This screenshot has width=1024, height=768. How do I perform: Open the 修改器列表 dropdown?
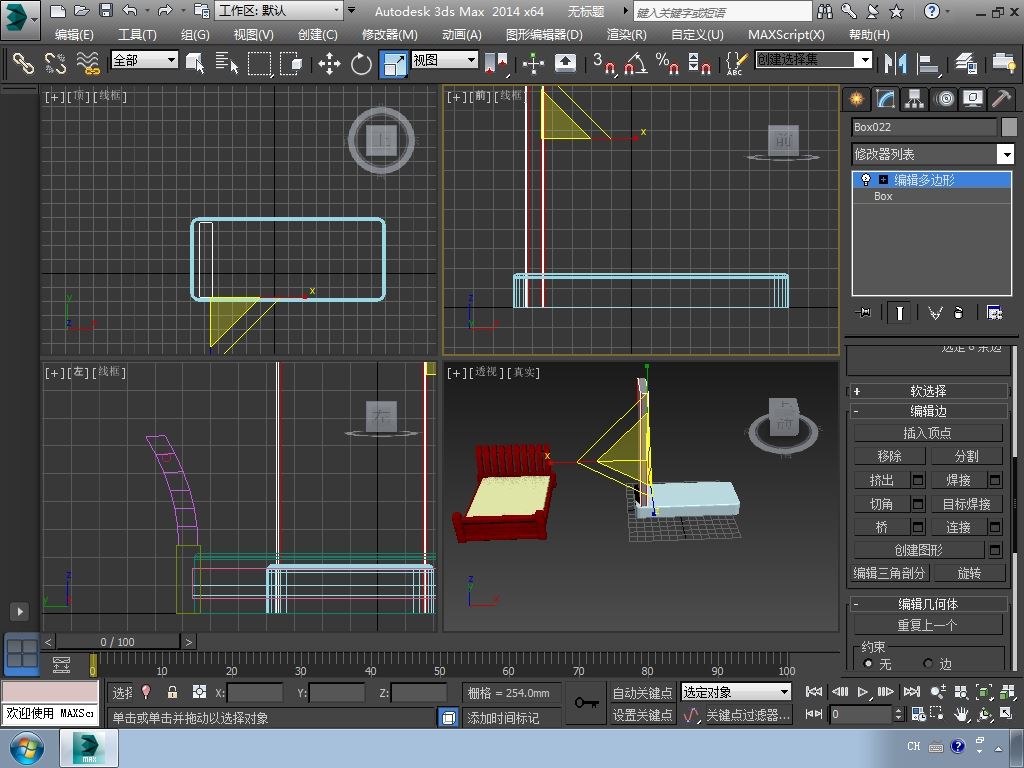coord(1006,154)
